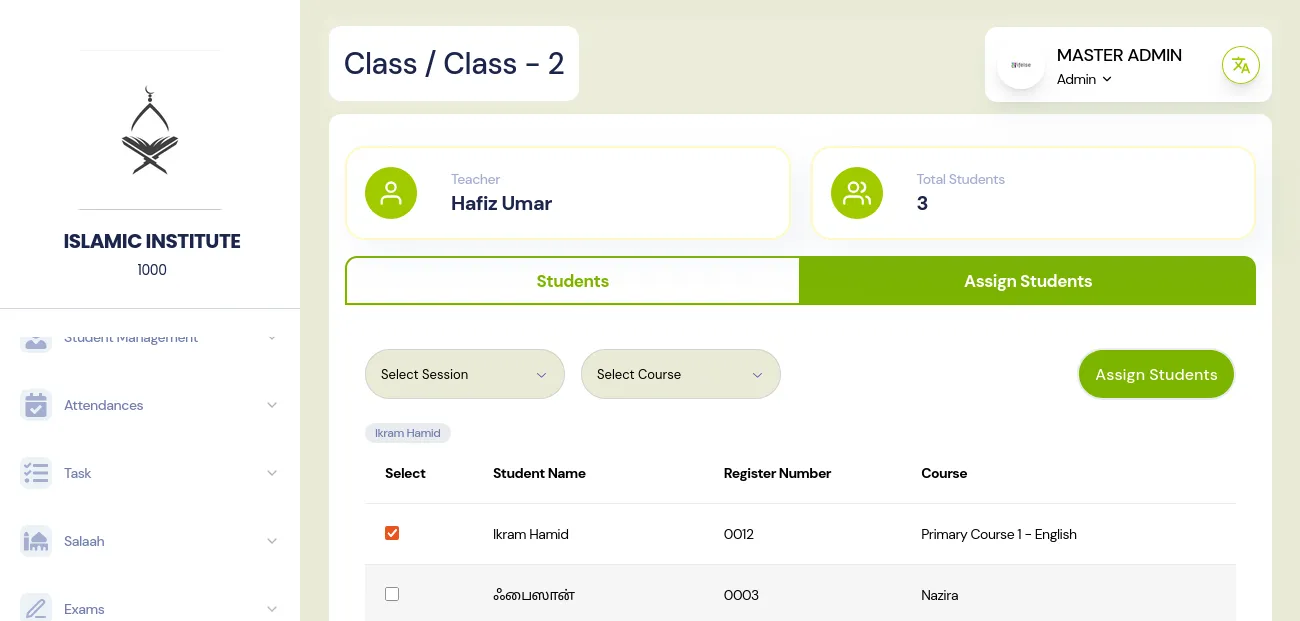Viewport: 1300px width, 621px height.
Task: Click the Exams pencil icon
Action: coord(36,608)
